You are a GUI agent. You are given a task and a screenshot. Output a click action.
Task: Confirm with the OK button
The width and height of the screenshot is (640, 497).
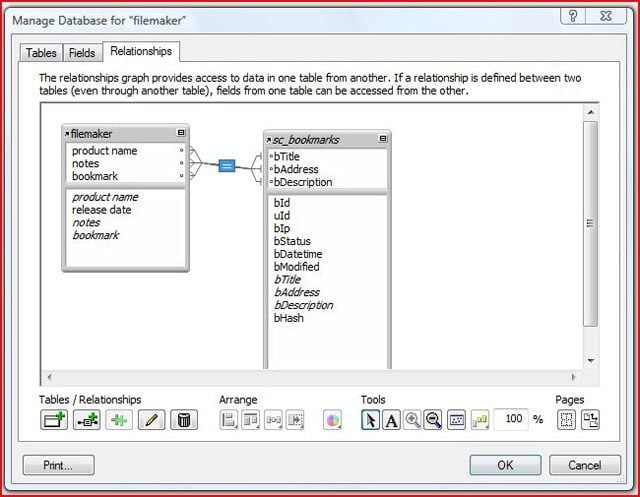tap(505, 465)
